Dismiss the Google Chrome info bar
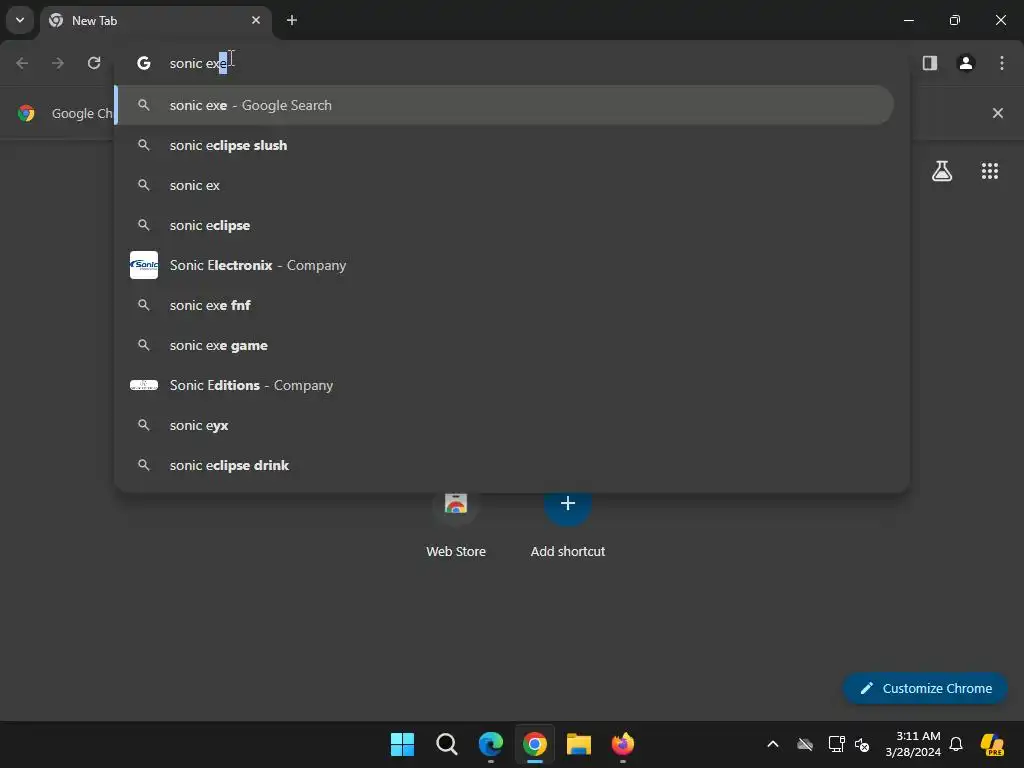Screen dimensions: 1024x768 pos(997,113)
